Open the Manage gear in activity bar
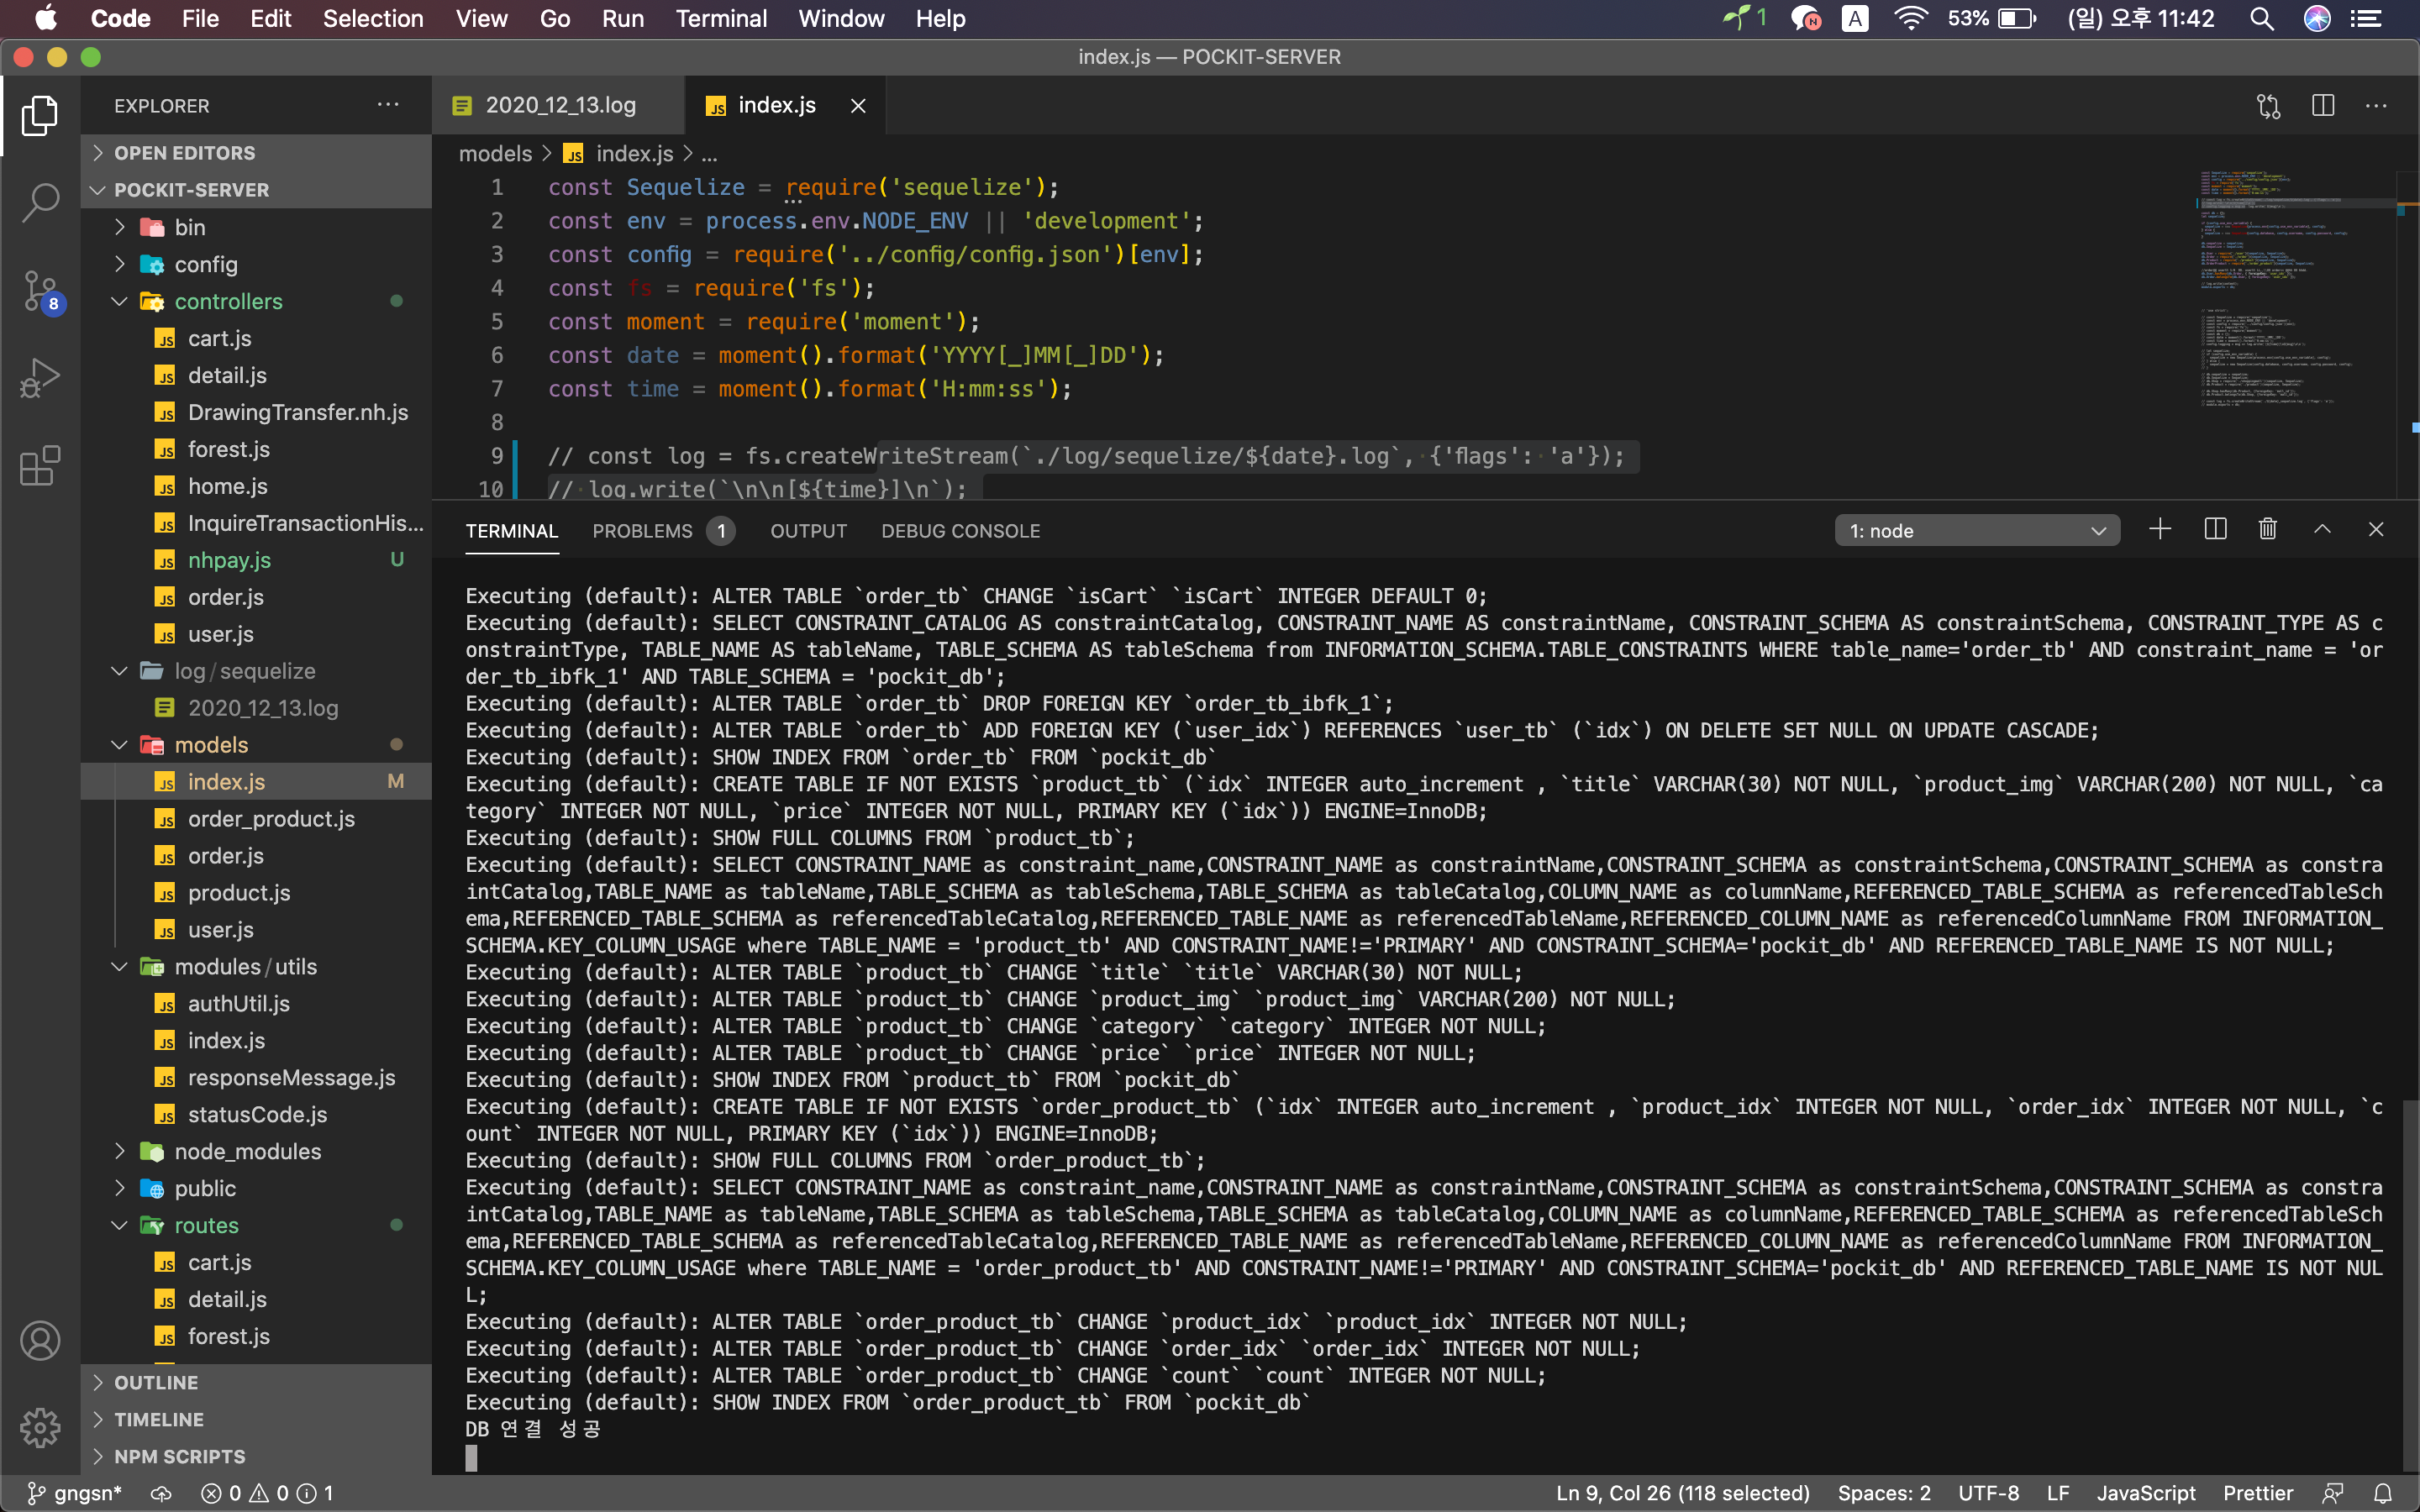Image resolution: width=2420 pixels, height=1512 pixels. (x=40, y=1427)
